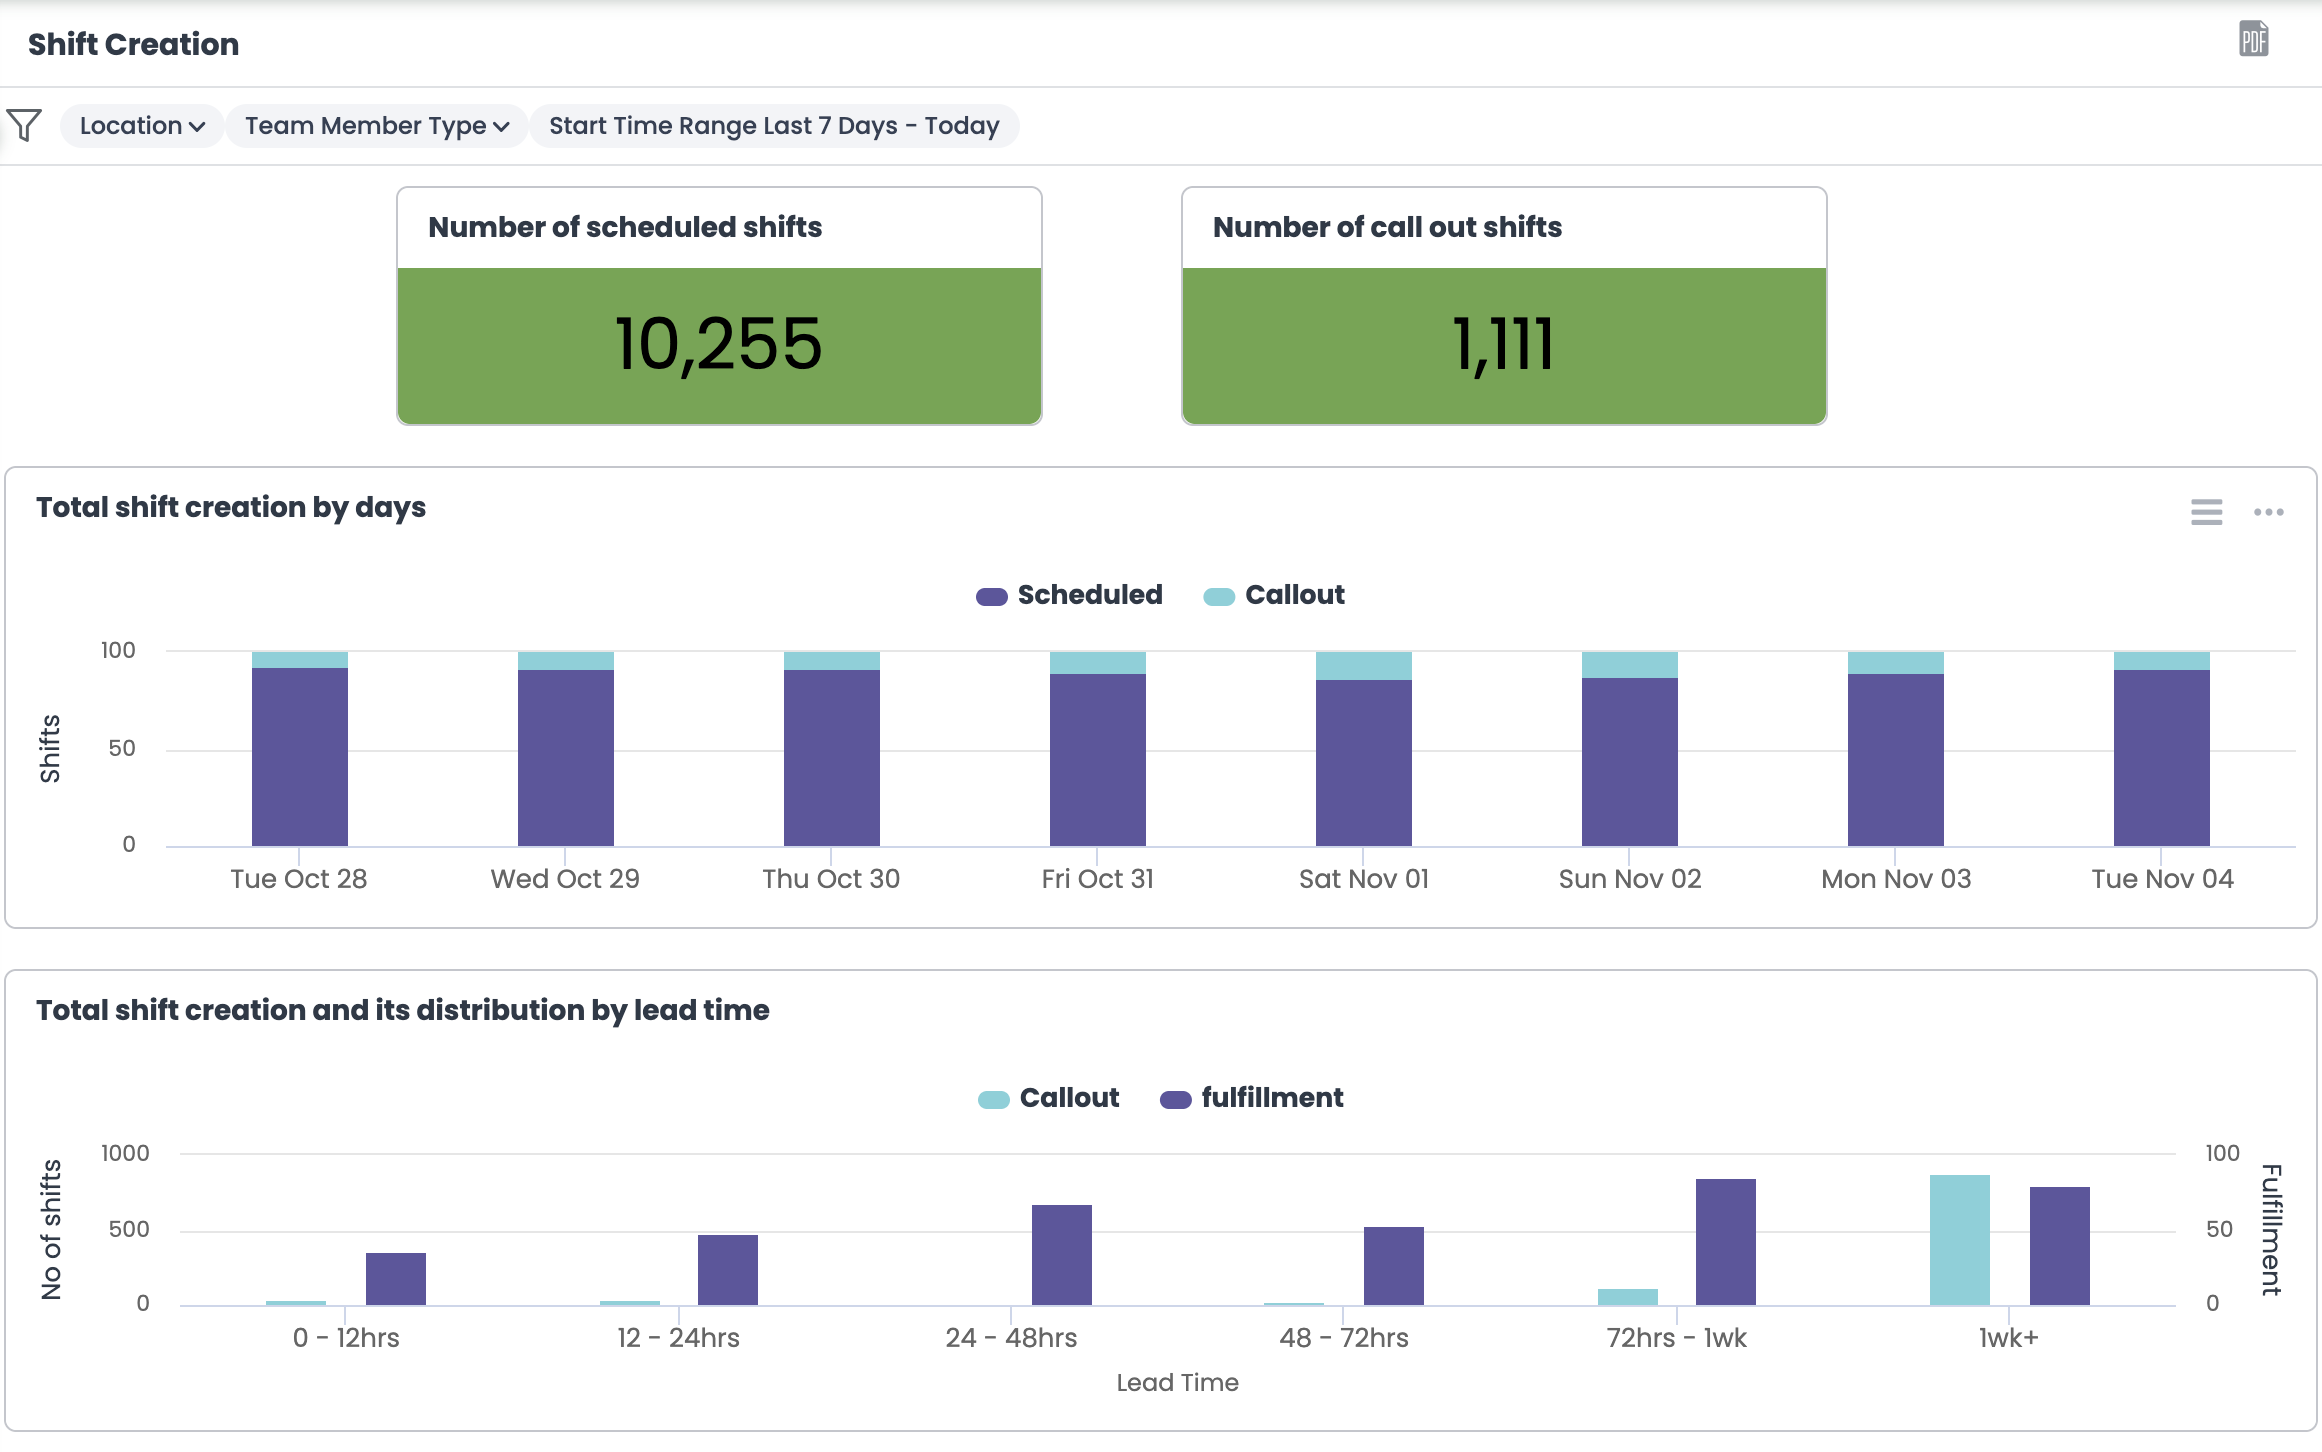Toggle Callout series in lead time legend

(x=1069, y=1098)
